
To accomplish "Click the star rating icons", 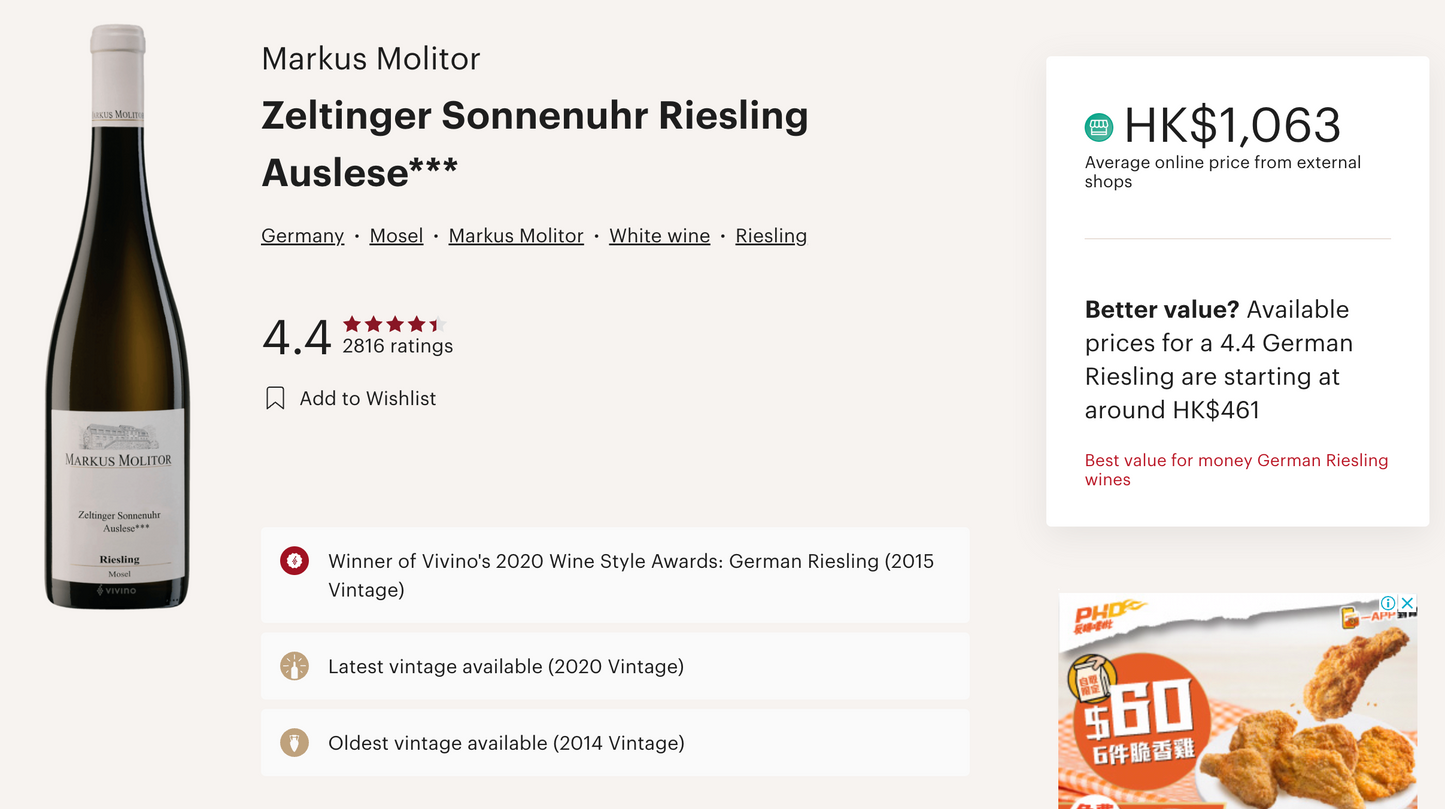I will (x=394, y=324).
